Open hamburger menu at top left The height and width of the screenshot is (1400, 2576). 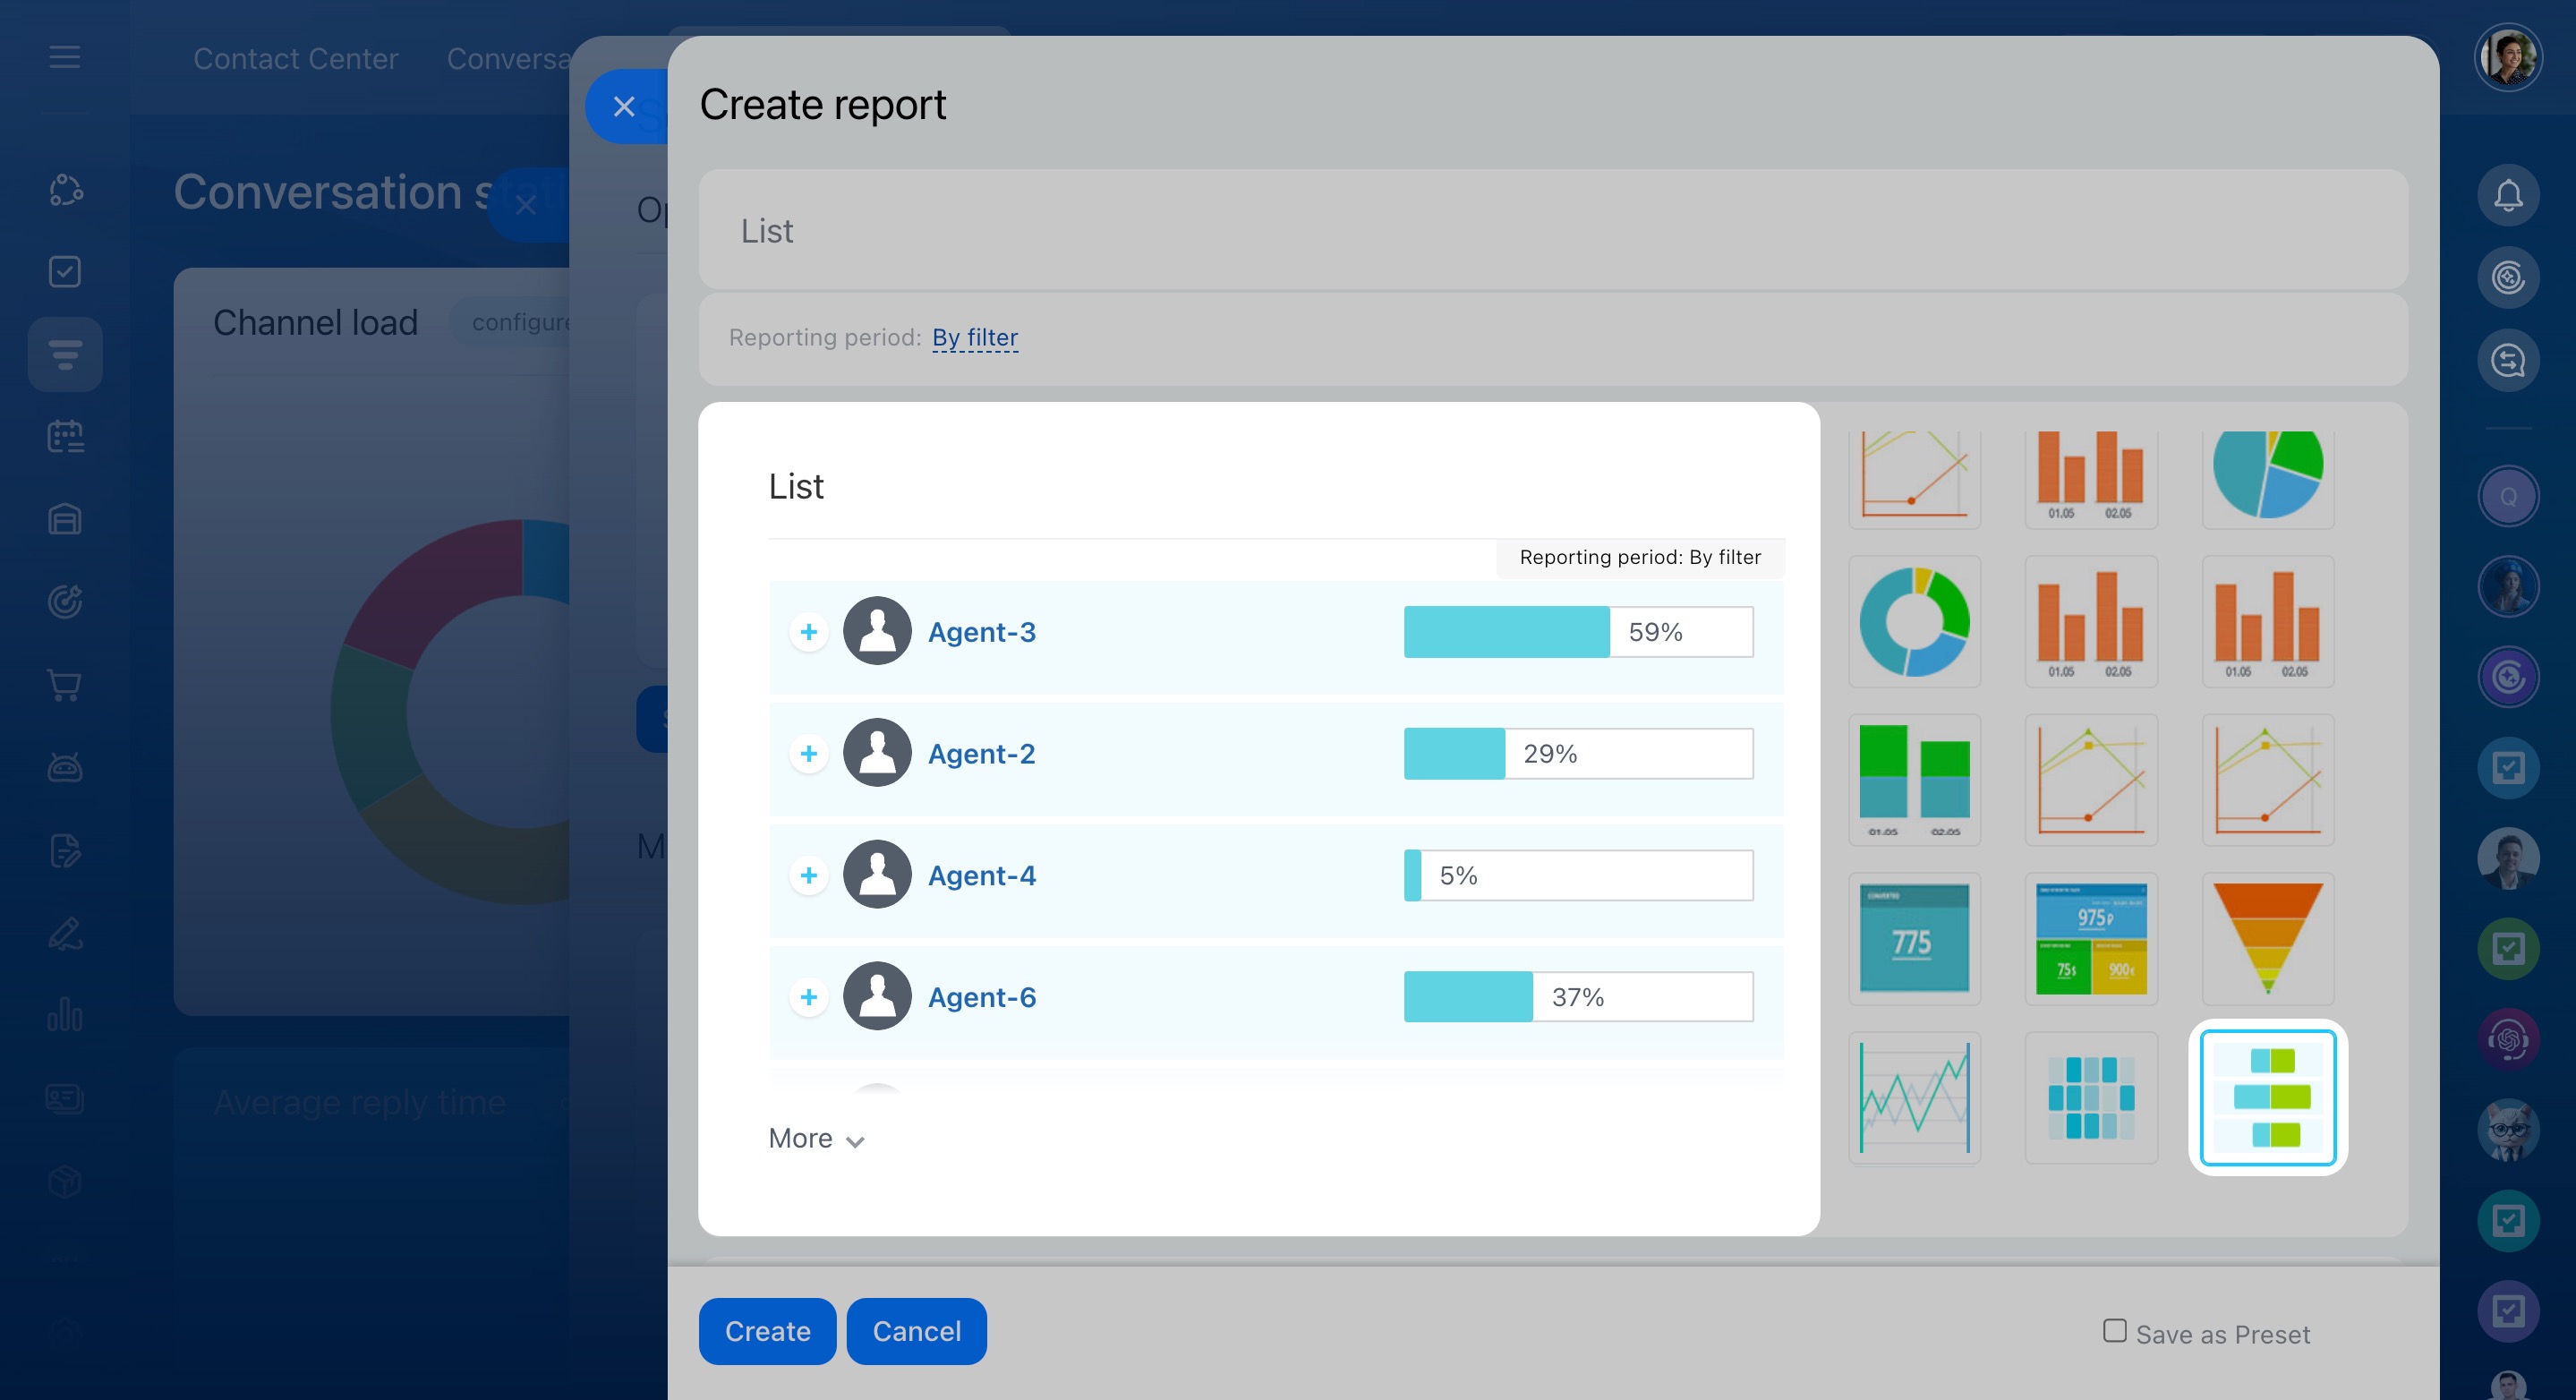point(65,57)
